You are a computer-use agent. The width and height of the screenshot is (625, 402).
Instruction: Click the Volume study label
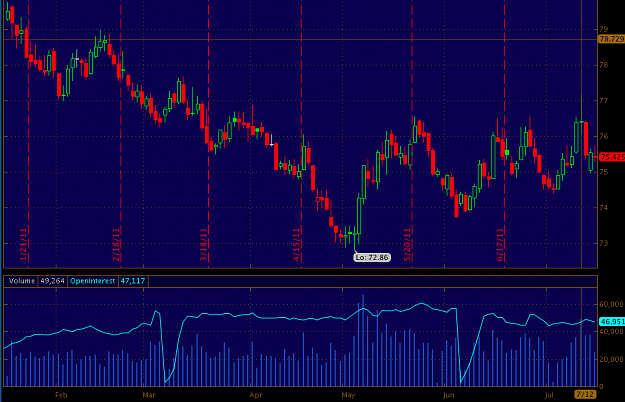pos(22,281)
